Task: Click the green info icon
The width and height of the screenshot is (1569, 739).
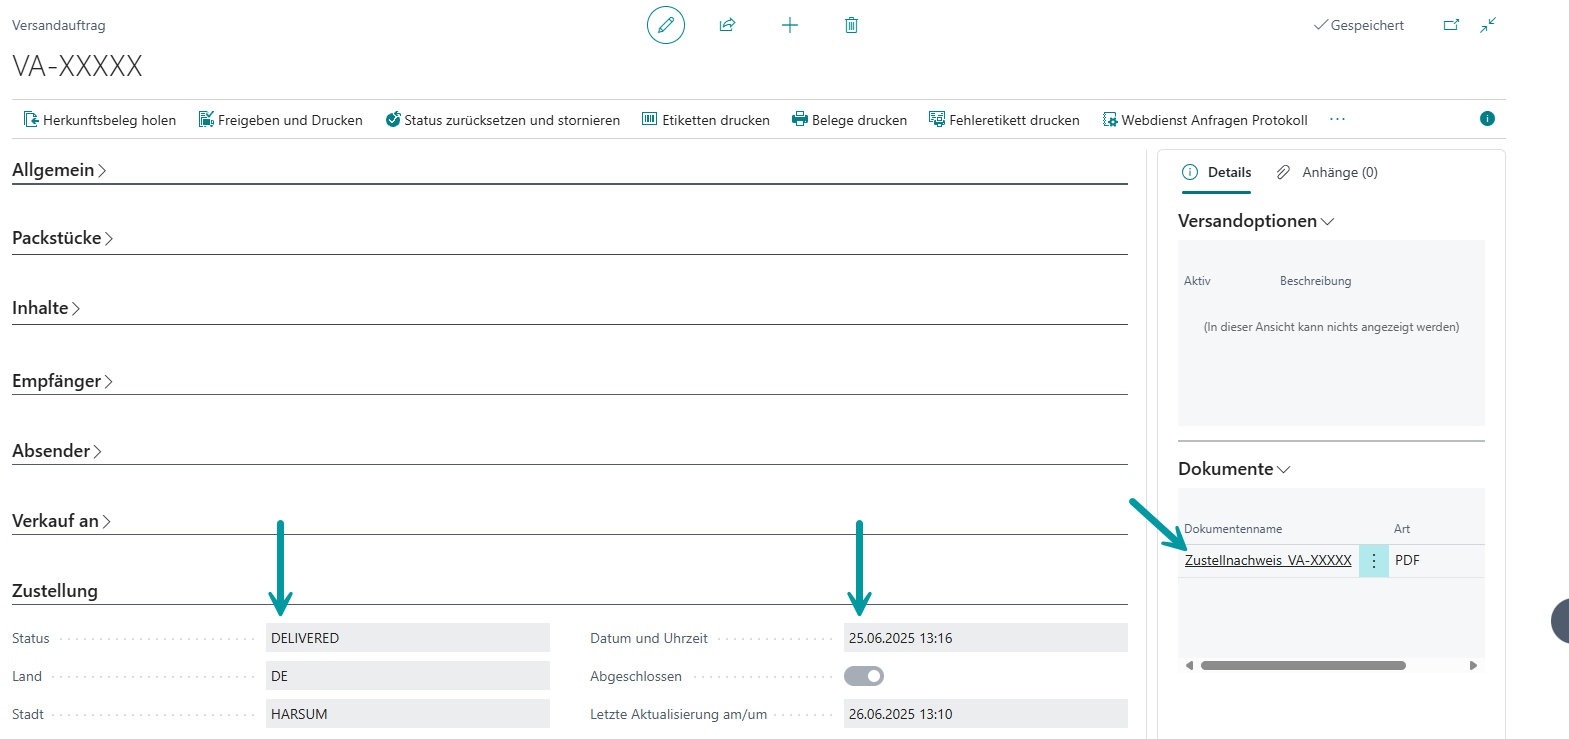Action: [1487, 119]
